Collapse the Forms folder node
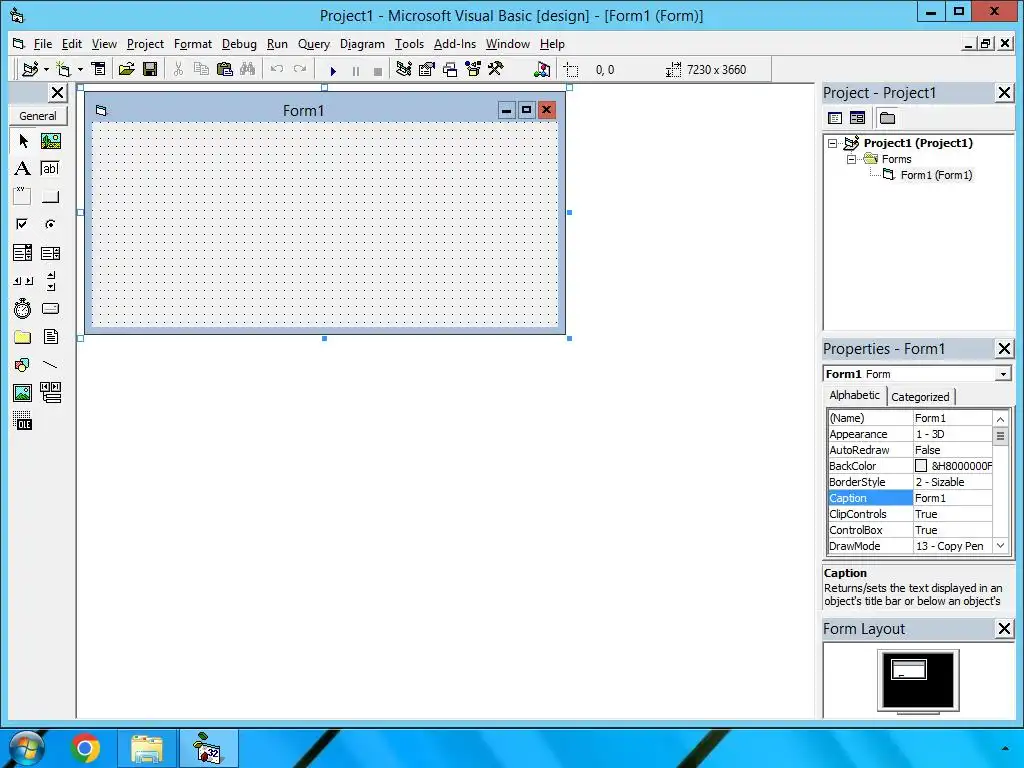This screenshot has height=768, width=1024. click(851, 159)
